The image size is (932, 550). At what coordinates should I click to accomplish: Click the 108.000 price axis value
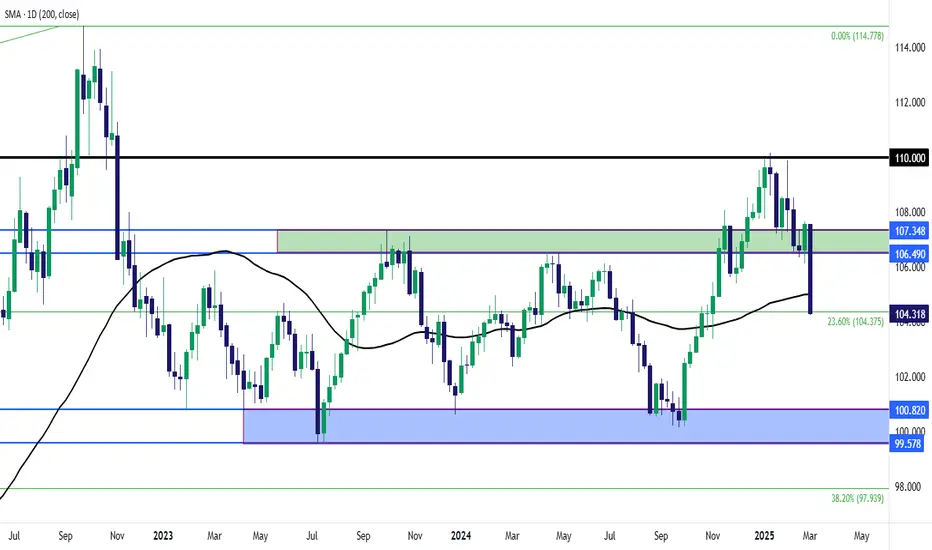pyautogui.click(x=910, y=212)
